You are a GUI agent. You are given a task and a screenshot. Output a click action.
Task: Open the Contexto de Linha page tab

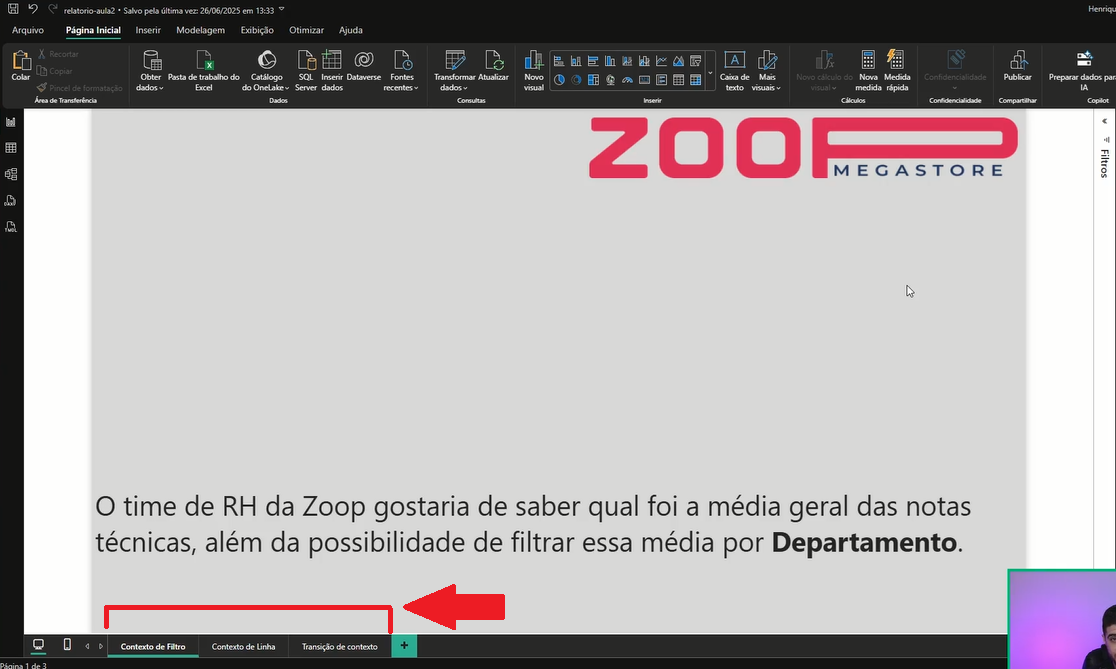tap(243, 646)
